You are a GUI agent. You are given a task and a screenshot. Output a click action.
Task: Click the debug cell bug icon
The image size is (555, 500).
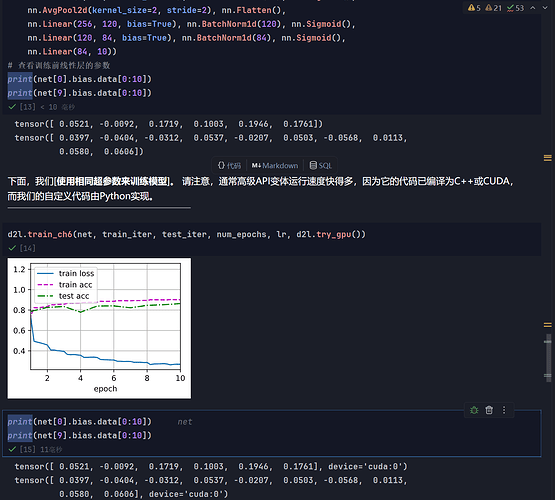point(474,410)
